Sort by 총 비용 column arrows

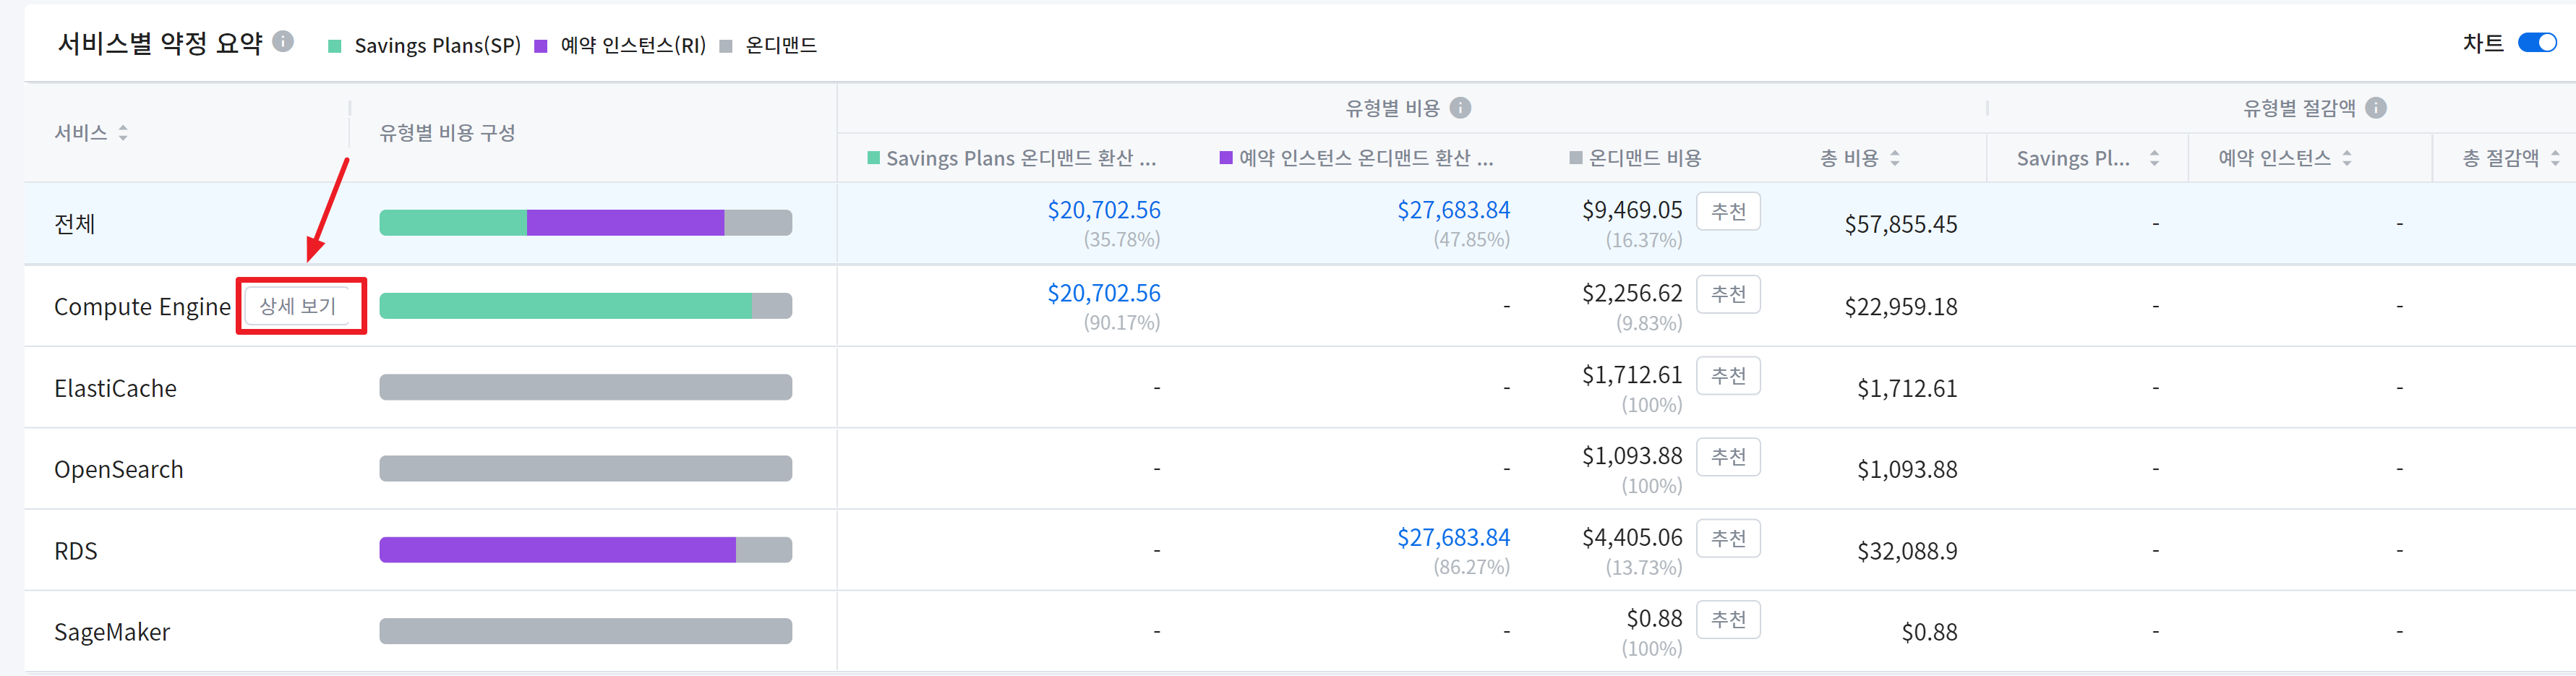coord(1895,158)
